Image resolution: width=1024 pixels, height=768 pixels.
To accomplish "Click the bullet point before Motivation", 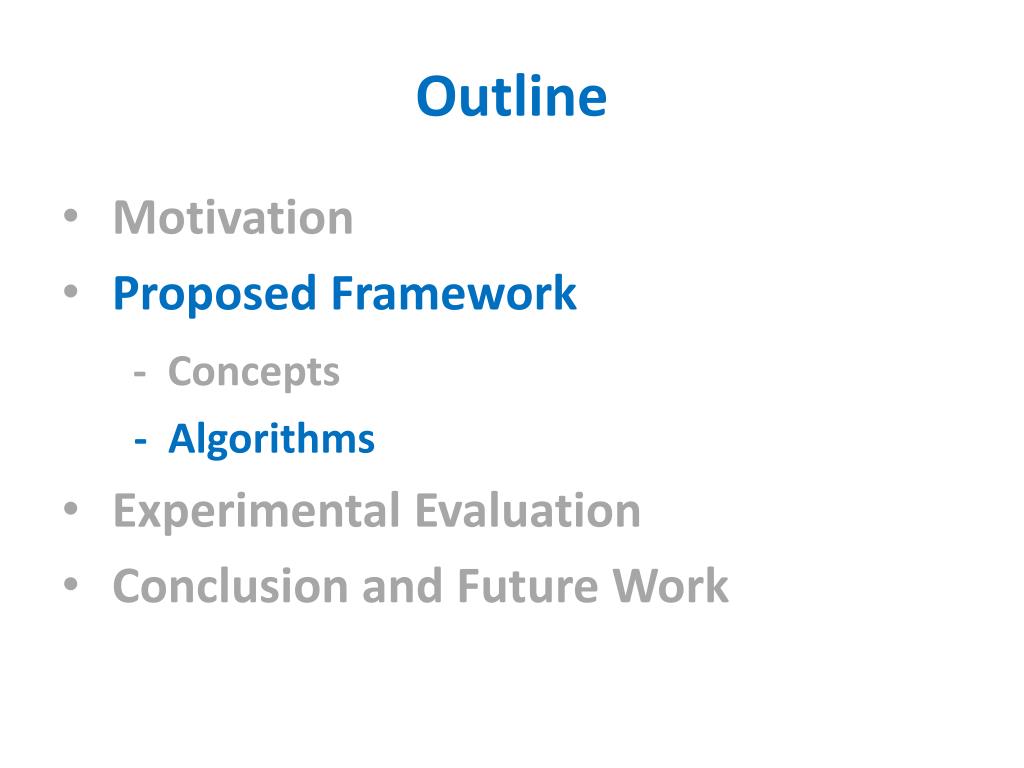I will pyautogui.click(x=71, y=216).
